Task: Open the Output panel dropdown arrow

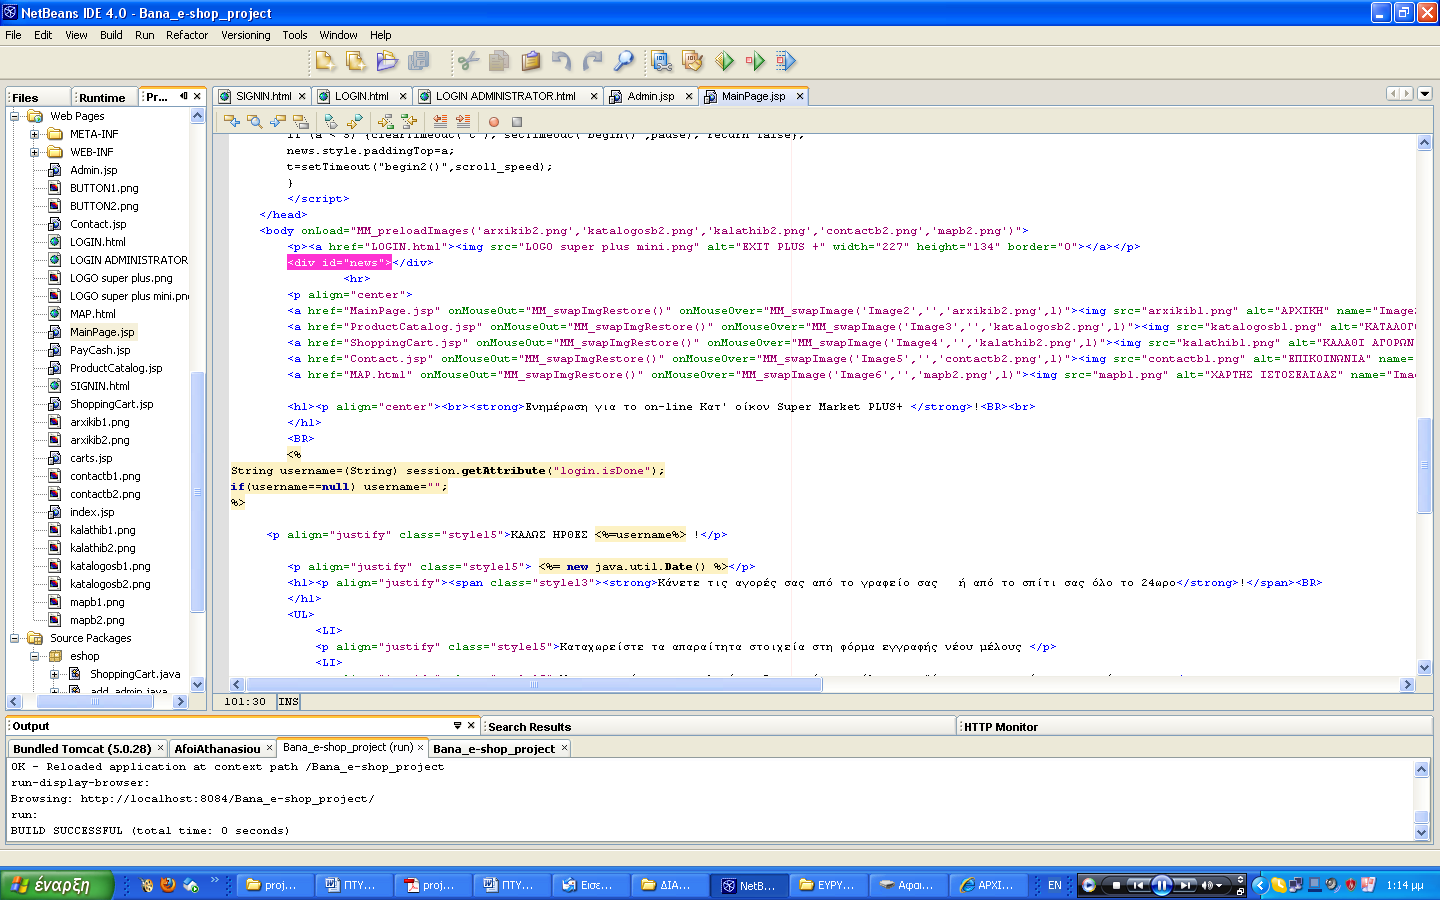Action: (x=457, y=726)
